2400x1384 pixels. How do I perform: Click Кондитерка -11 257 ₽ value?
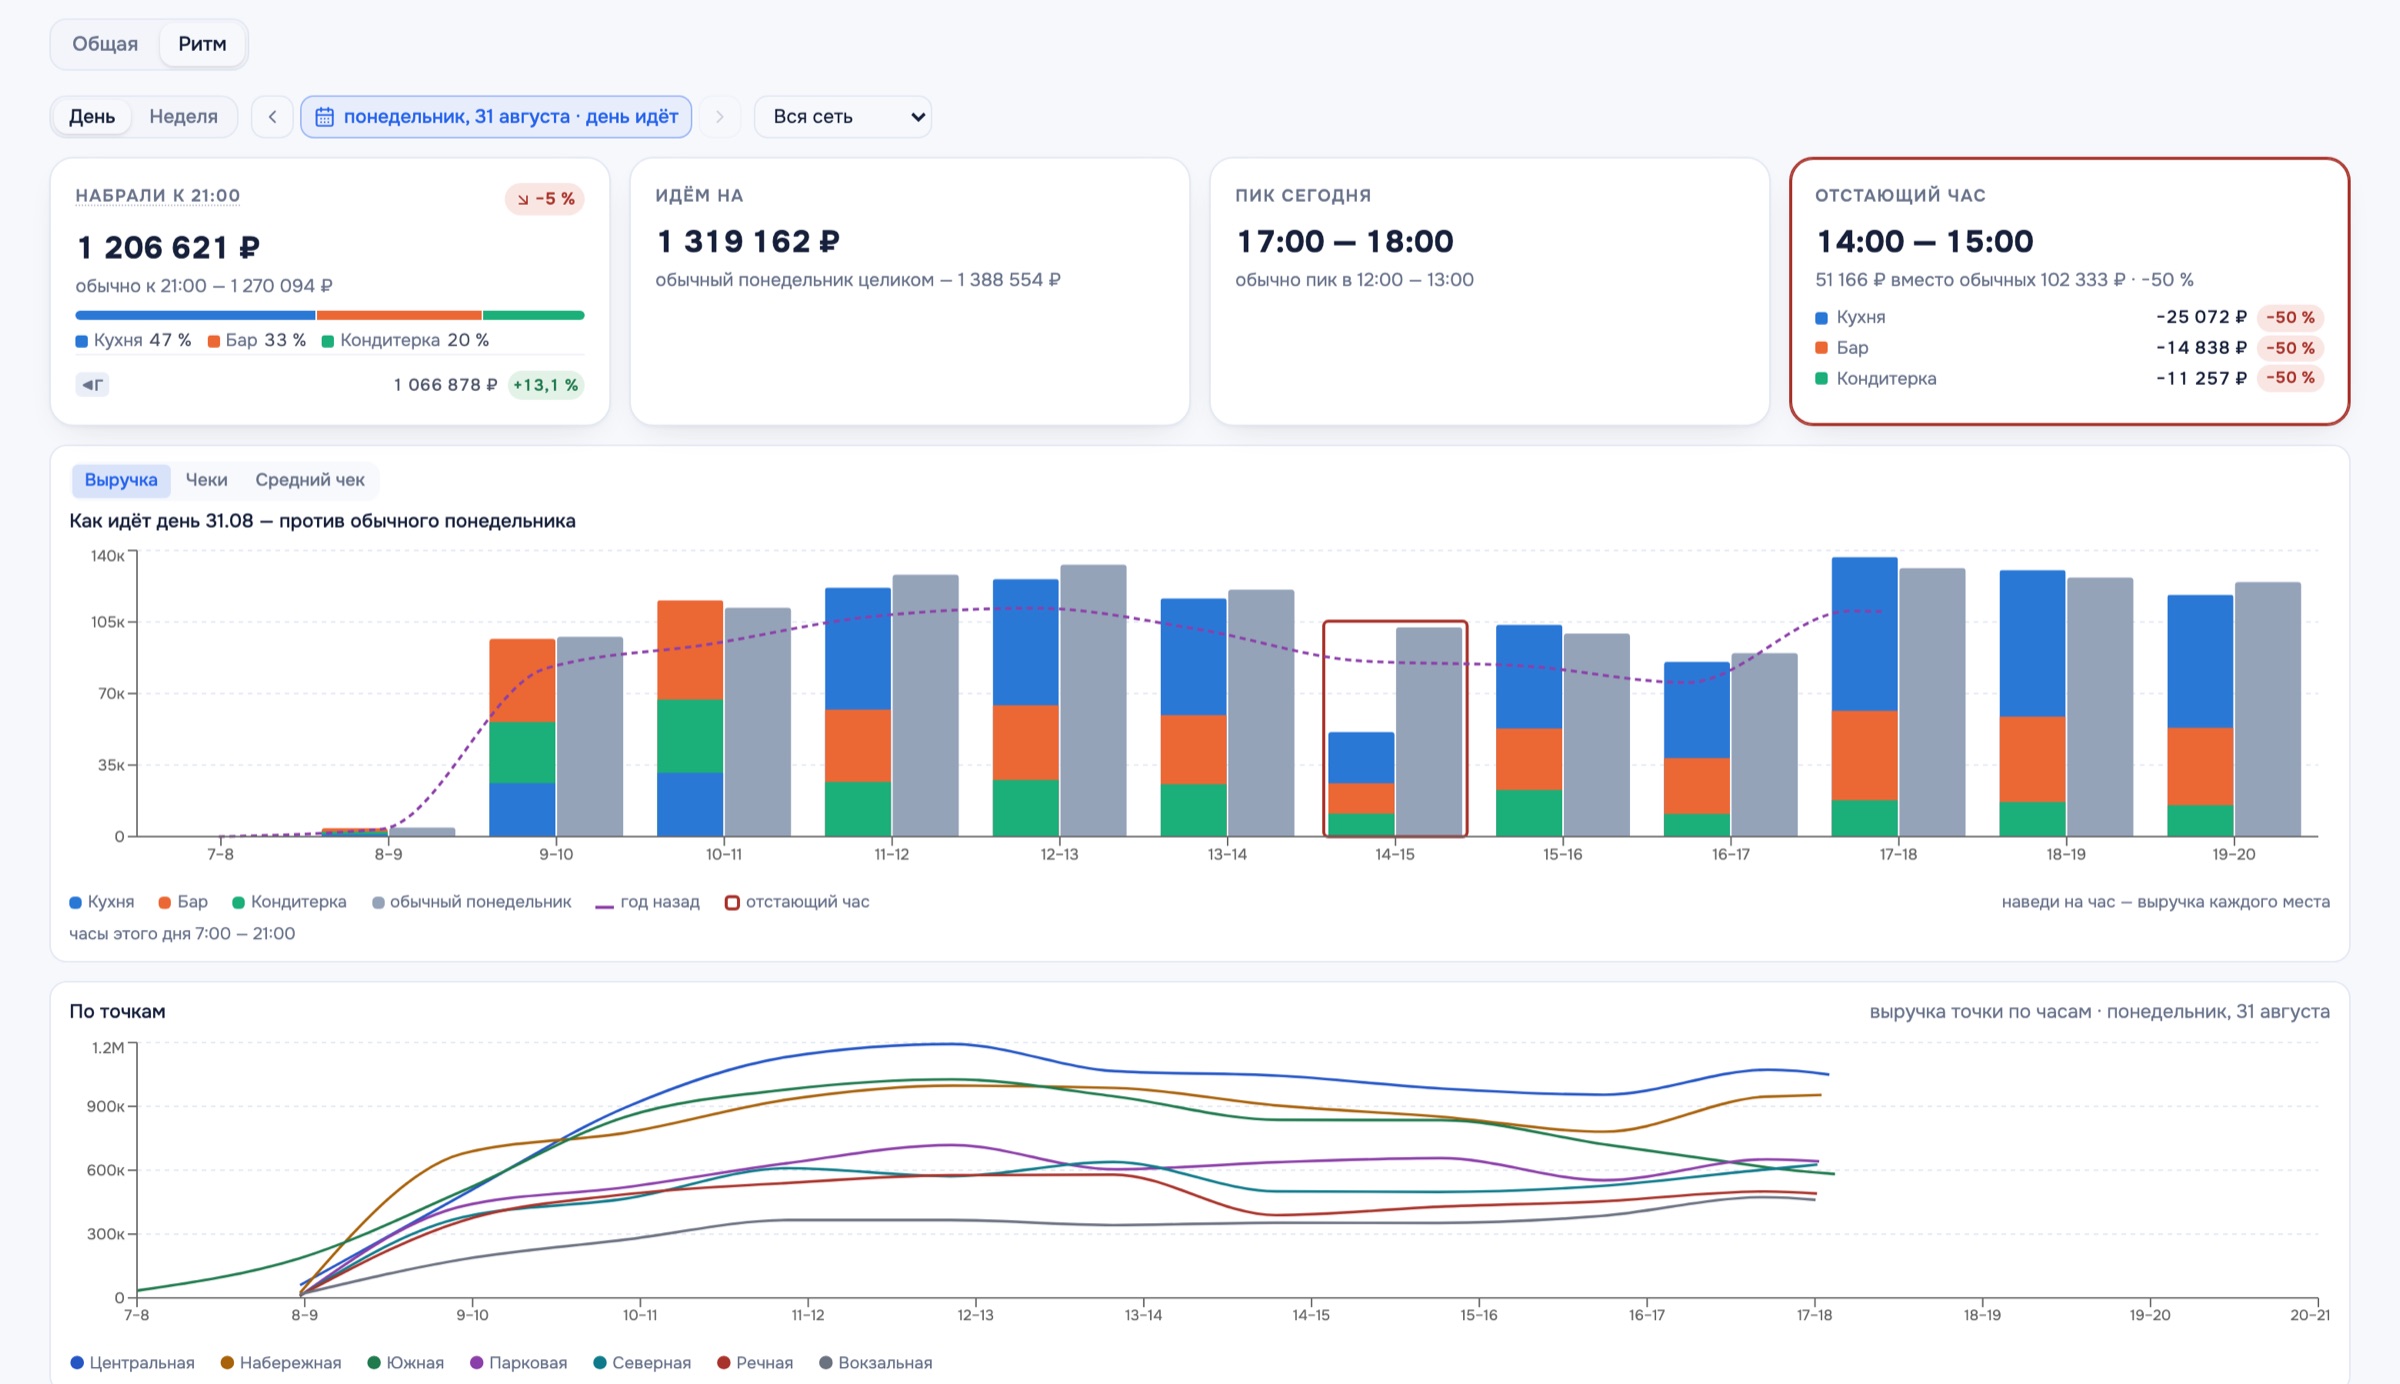(2202, 378)
